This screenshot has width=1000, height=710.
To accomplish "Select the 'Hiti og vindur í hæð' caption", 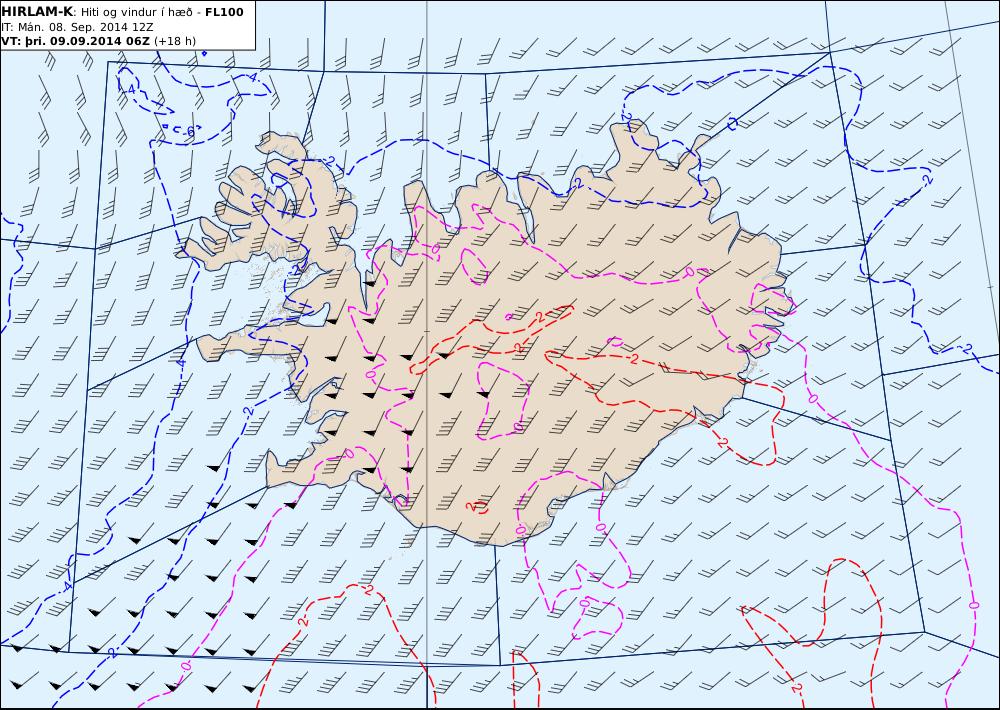I will pos(137,12).
